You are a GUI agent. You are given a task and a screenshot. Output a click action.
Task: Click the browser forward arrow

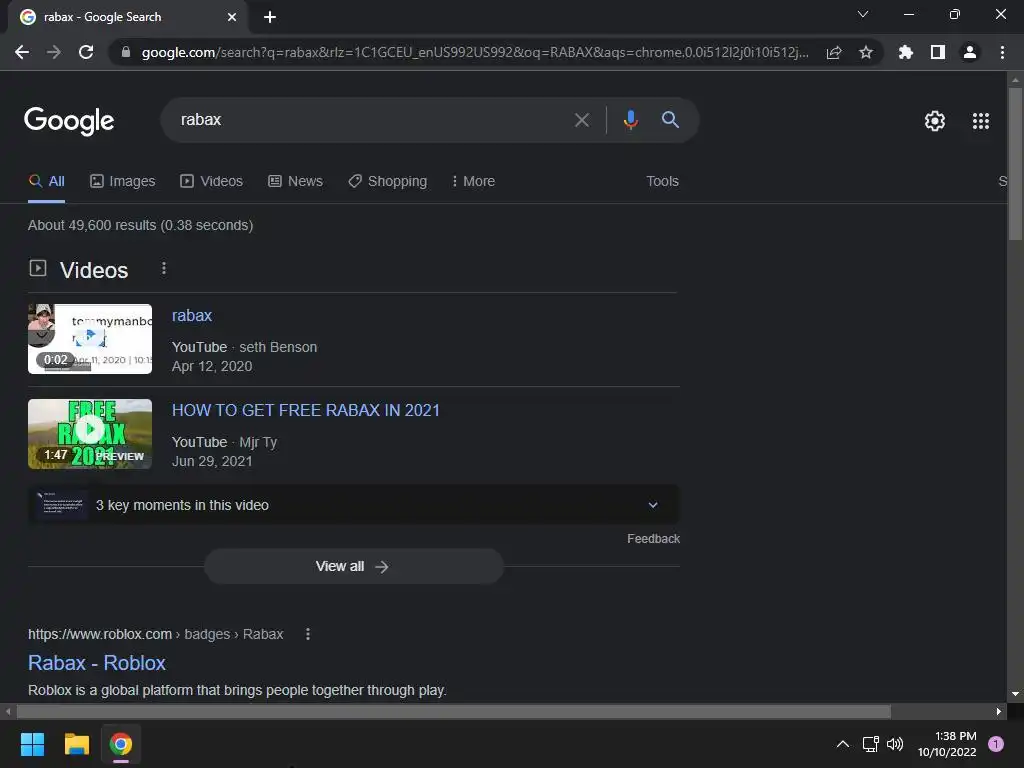[x=54, y=52]
